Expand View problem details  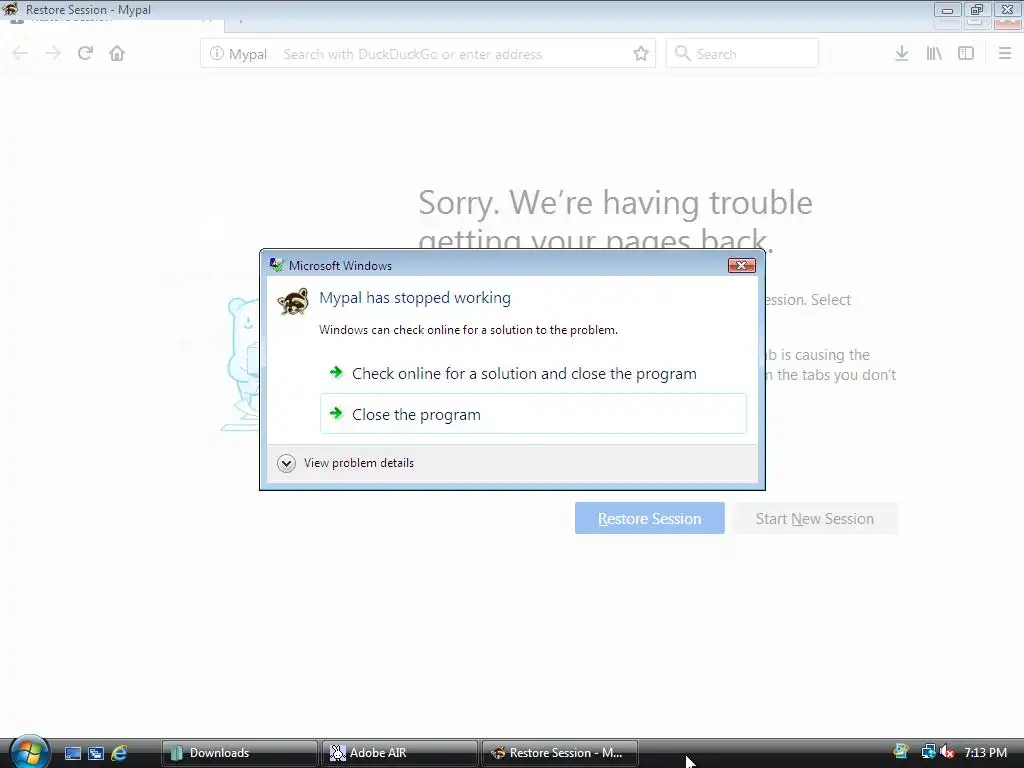[x=286, y=463]
